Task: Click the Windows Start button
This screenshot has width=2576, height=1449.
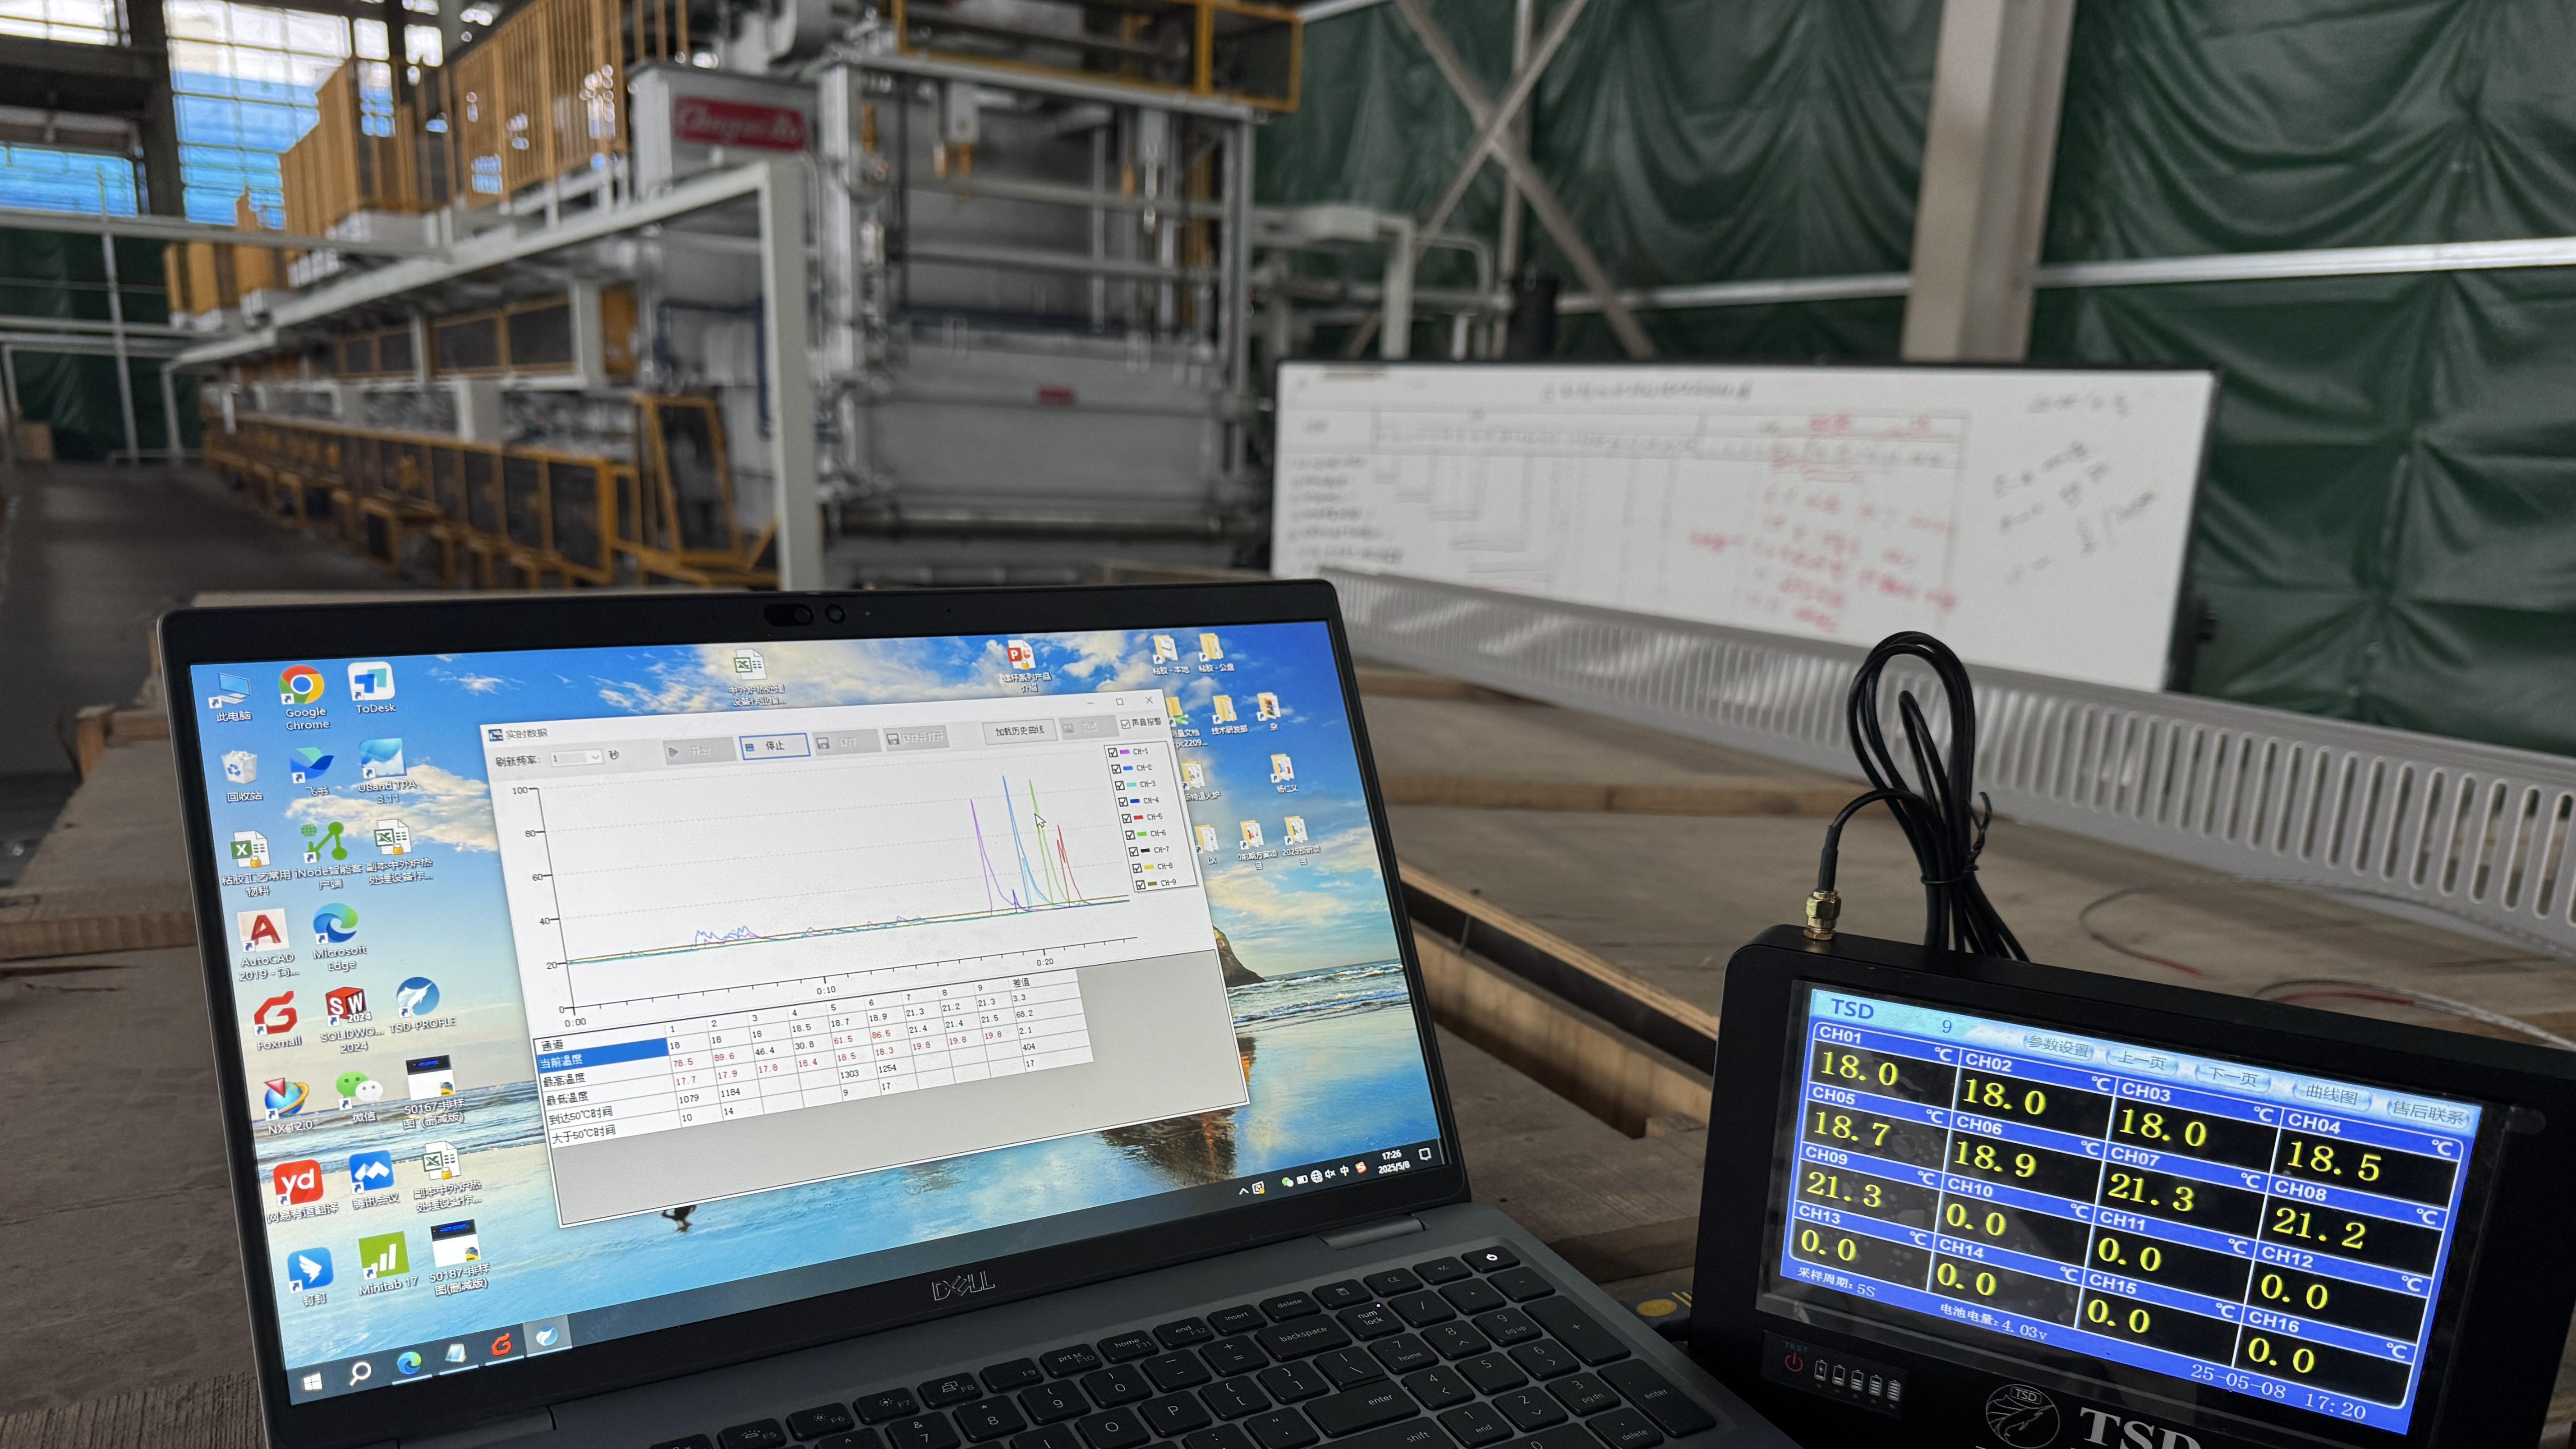Action: 312,1382
